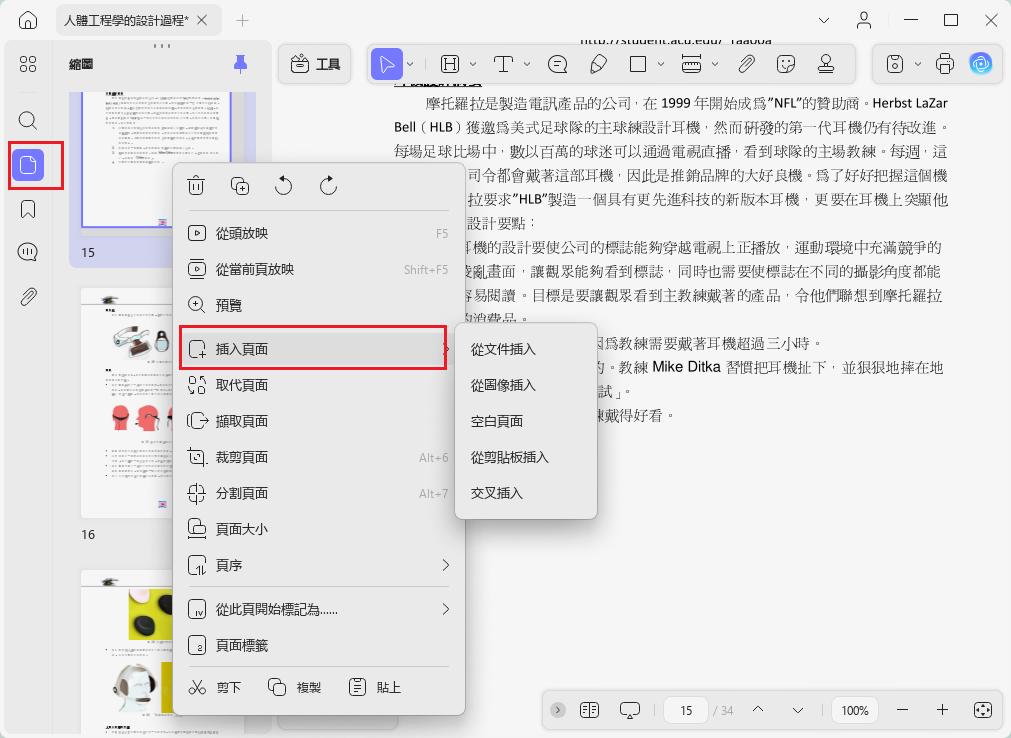Choose 從文件插入 in submenu
The width and height of the screenshot is (1011, 738).
coord(525,349)
